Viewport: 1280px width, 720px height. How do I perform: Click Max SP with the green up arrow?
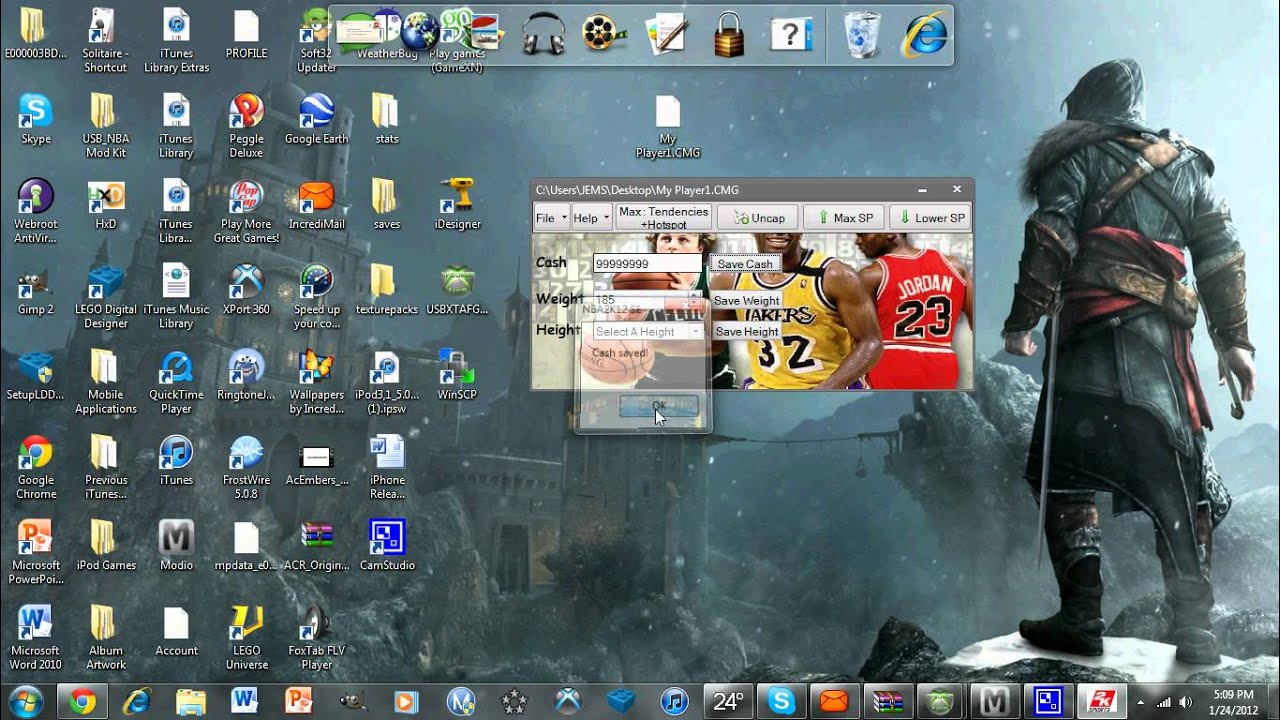point(844,218)
